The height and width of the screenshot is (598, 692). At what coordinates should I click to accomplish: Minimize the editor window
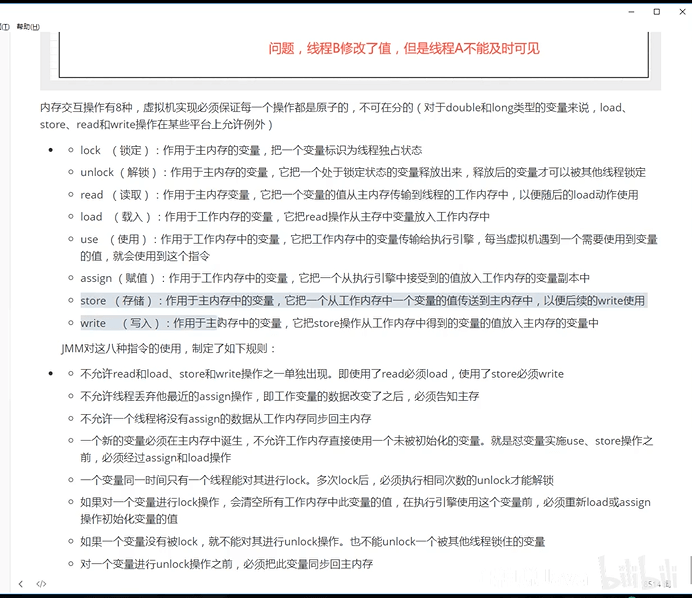632,12
